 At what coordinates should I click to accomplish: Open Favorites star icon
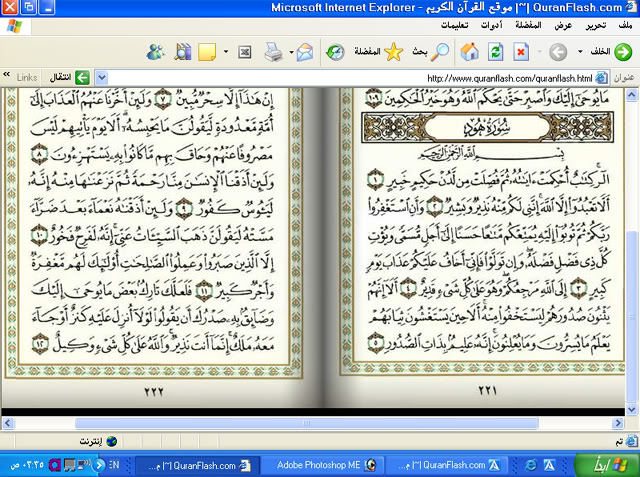[393, 52]
